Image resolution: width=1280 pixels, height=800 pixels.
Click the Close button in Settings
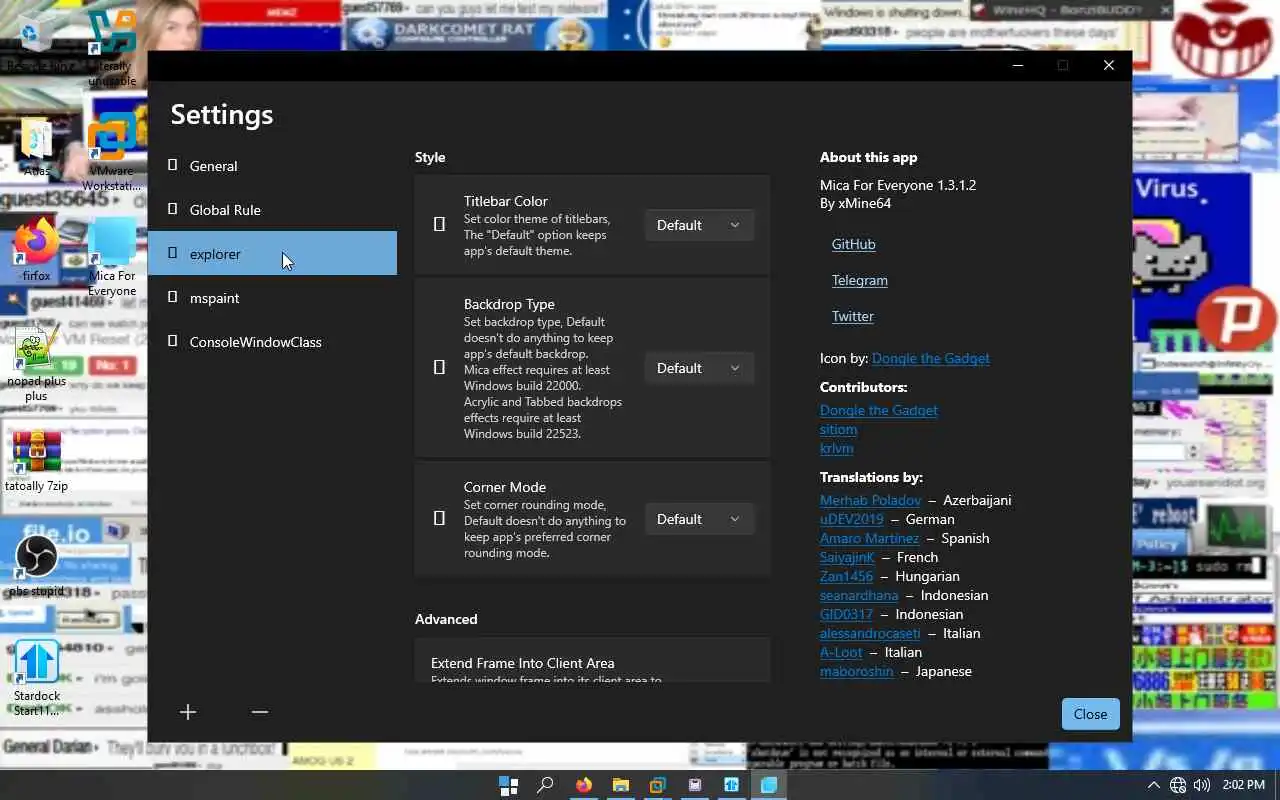pos(1090,714)
